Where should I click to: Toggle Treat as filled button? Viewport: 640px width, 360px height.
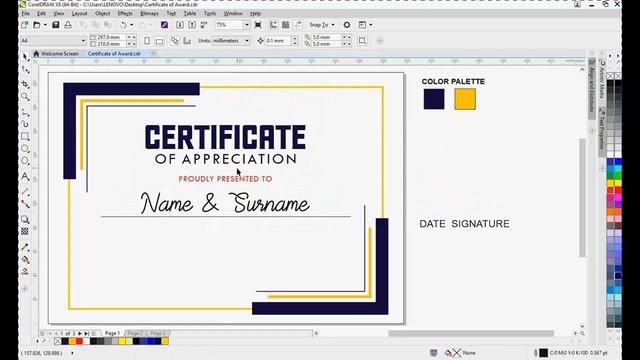point(362,41)
